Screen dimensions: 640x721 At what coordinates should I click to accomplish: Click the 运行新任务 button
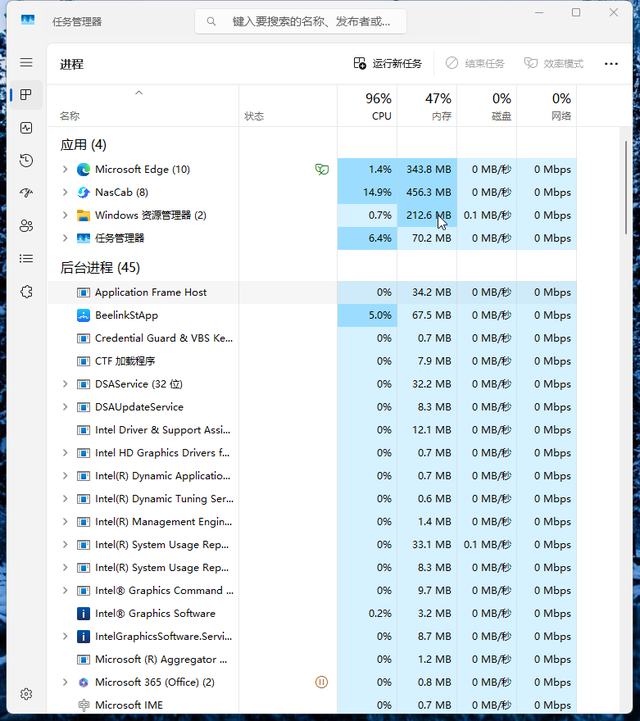click(x=388, y=63)
